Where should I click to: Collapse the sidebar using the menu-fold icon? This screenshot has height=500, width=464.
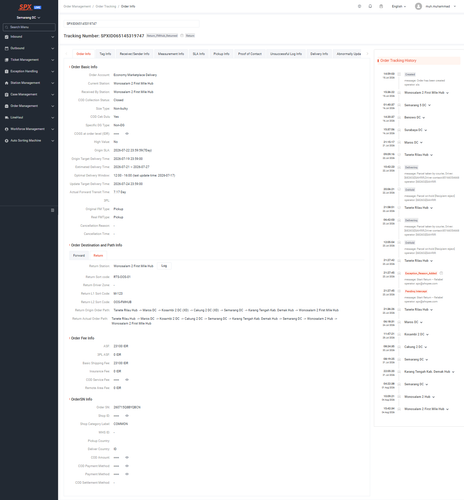(x=52, y=210)
